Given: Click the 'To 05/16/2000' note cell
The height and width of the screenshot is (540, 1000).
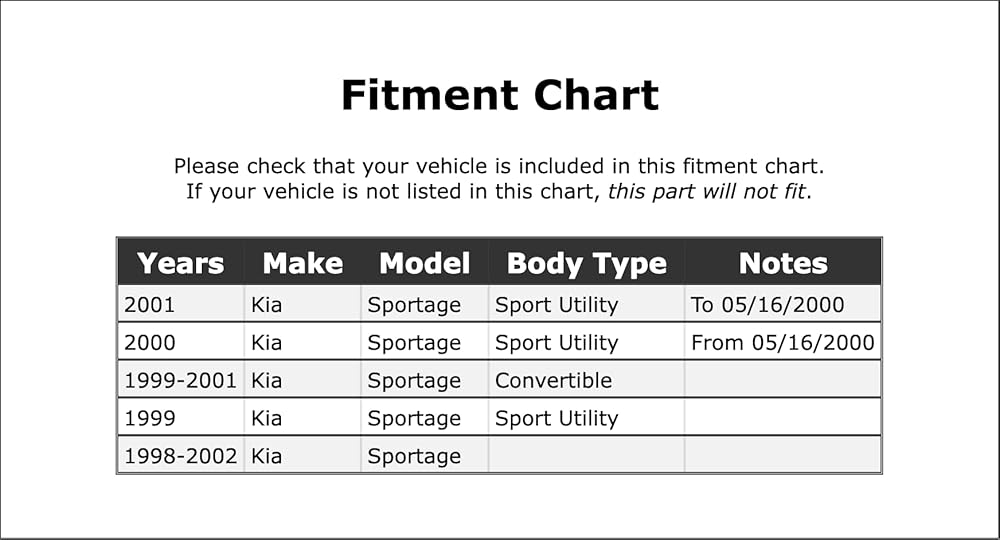Looking at the screenshot, I should point(783,304).
